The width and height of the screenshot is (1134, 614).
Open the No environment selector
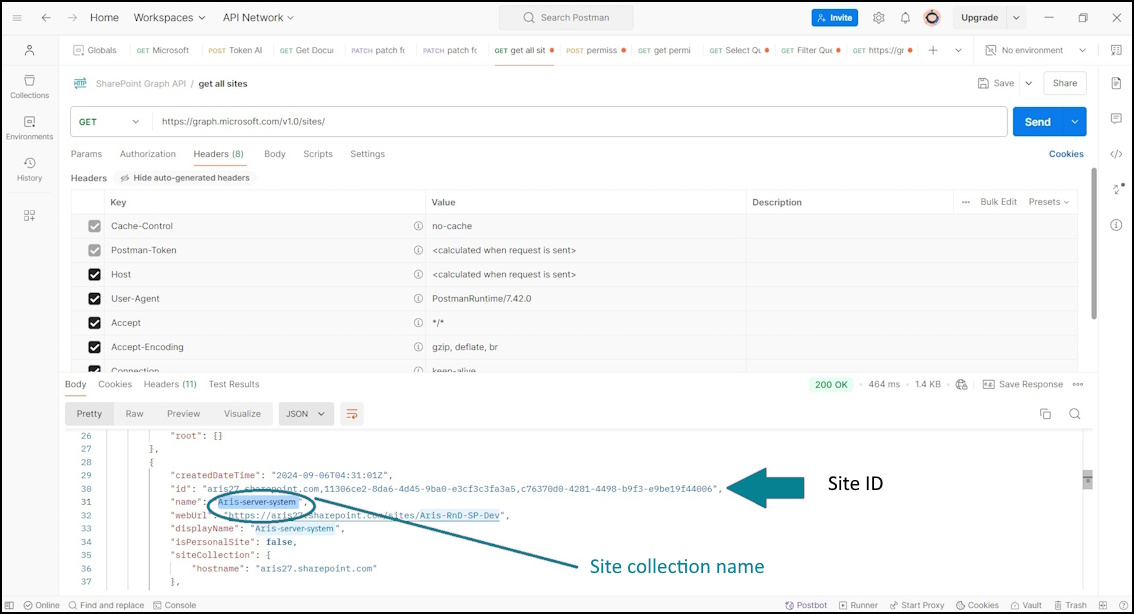[x=1036, y=50]
